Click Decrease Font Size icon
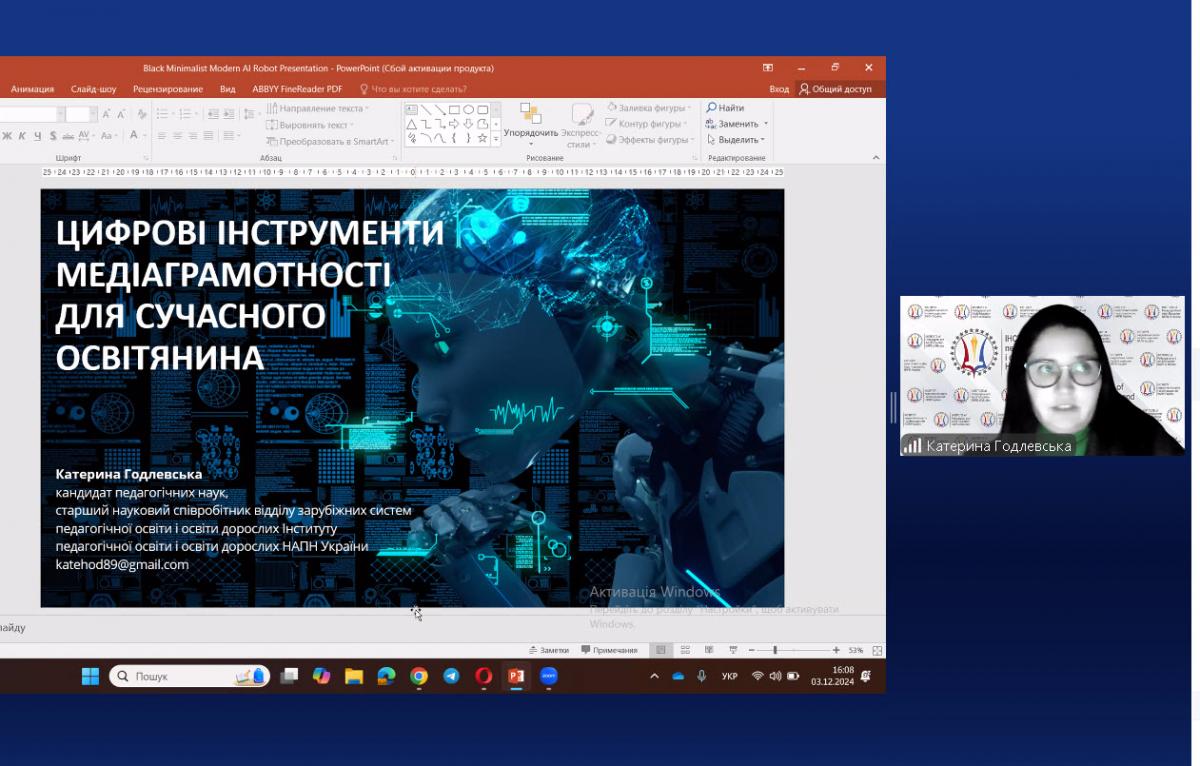This screenshot has height=766, width=1200. pos(121,114)
